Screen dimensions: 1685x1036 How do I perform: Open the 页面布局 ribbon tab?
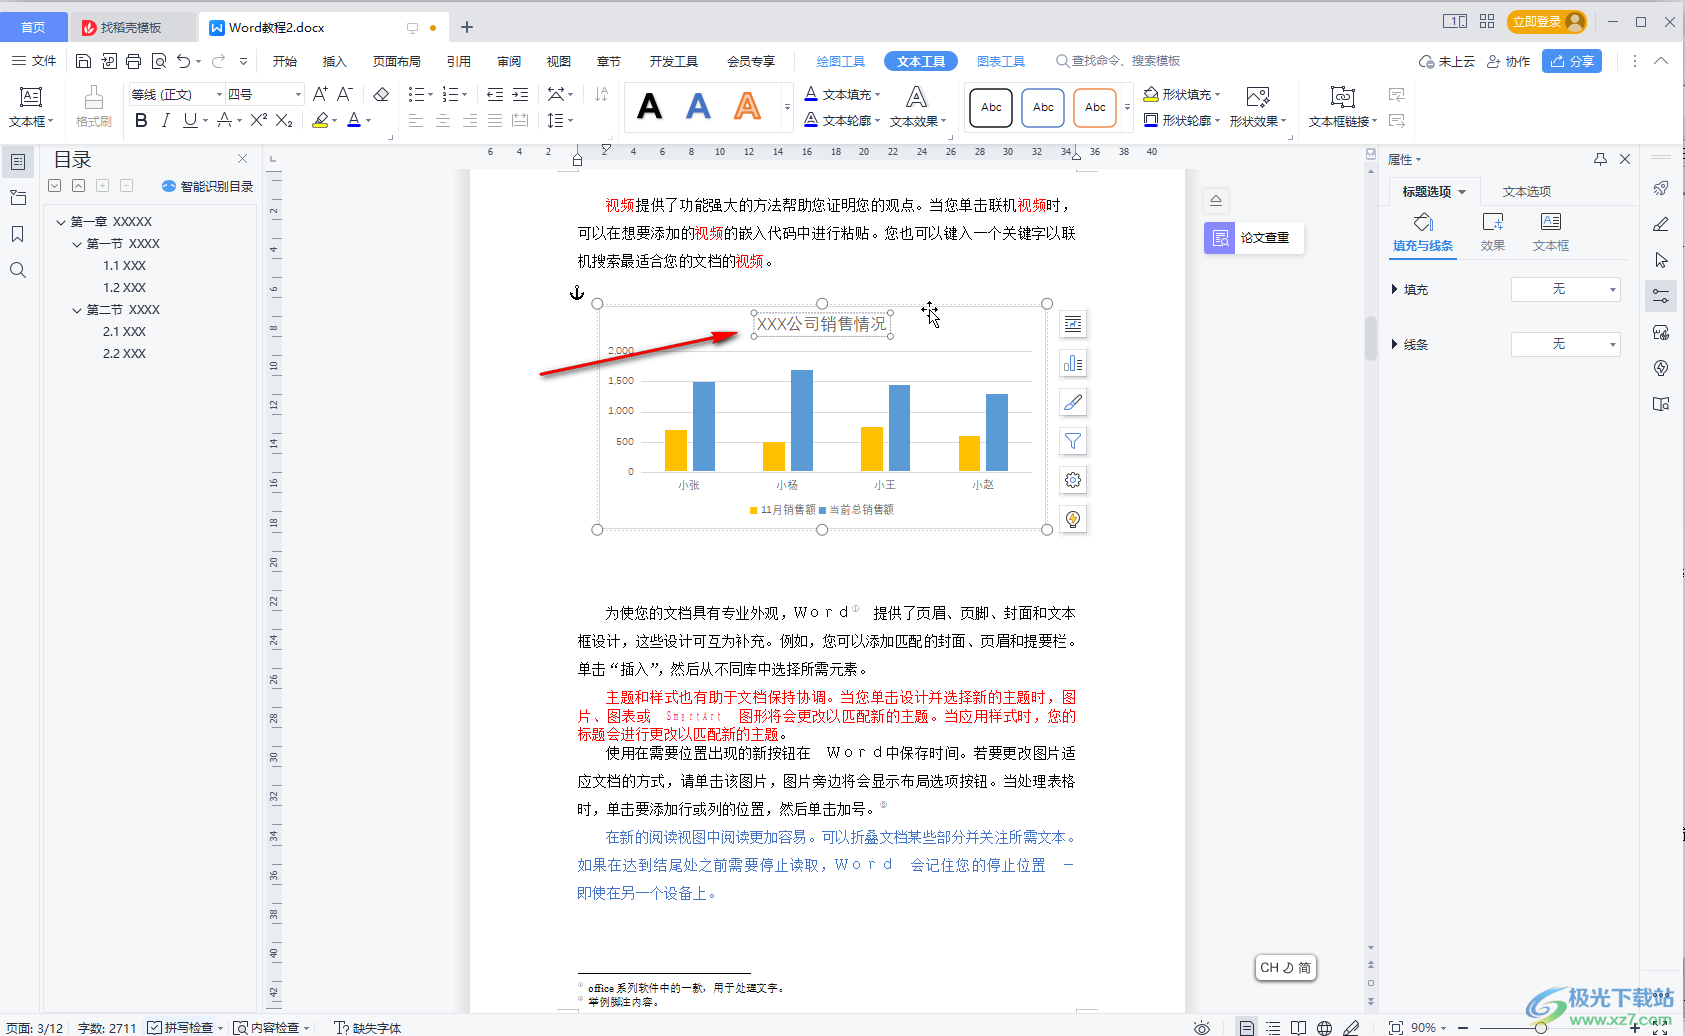tap(397, 61)
